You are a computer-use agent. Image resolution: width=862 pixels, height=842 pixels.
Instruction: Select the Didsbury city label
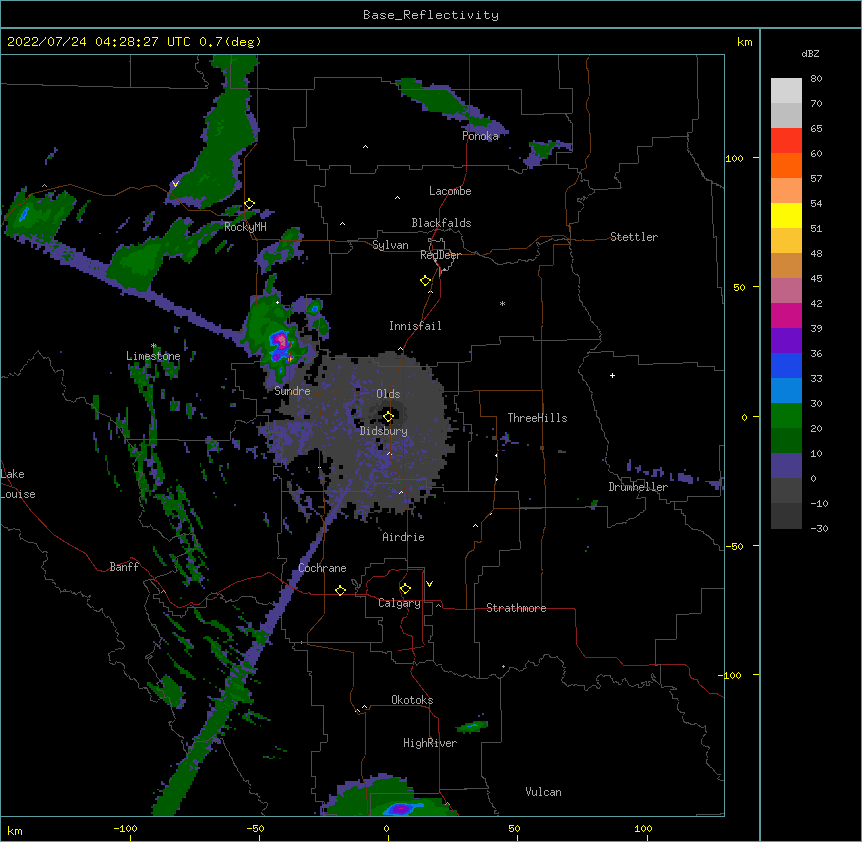[x=384, y=431]
